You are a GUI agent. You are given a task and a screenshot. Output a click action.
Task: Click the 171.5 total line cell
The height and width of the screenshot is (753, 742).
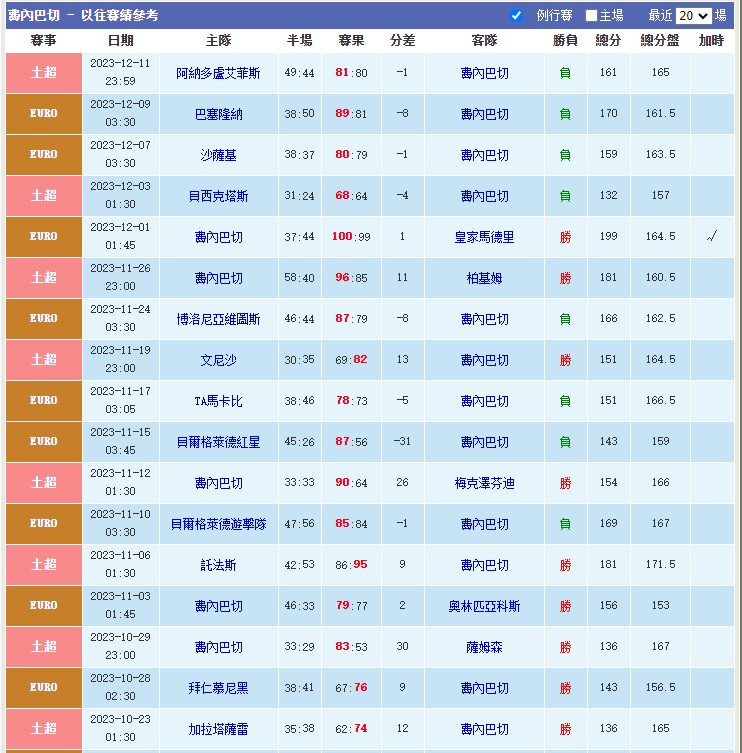[x=660, y=564]
